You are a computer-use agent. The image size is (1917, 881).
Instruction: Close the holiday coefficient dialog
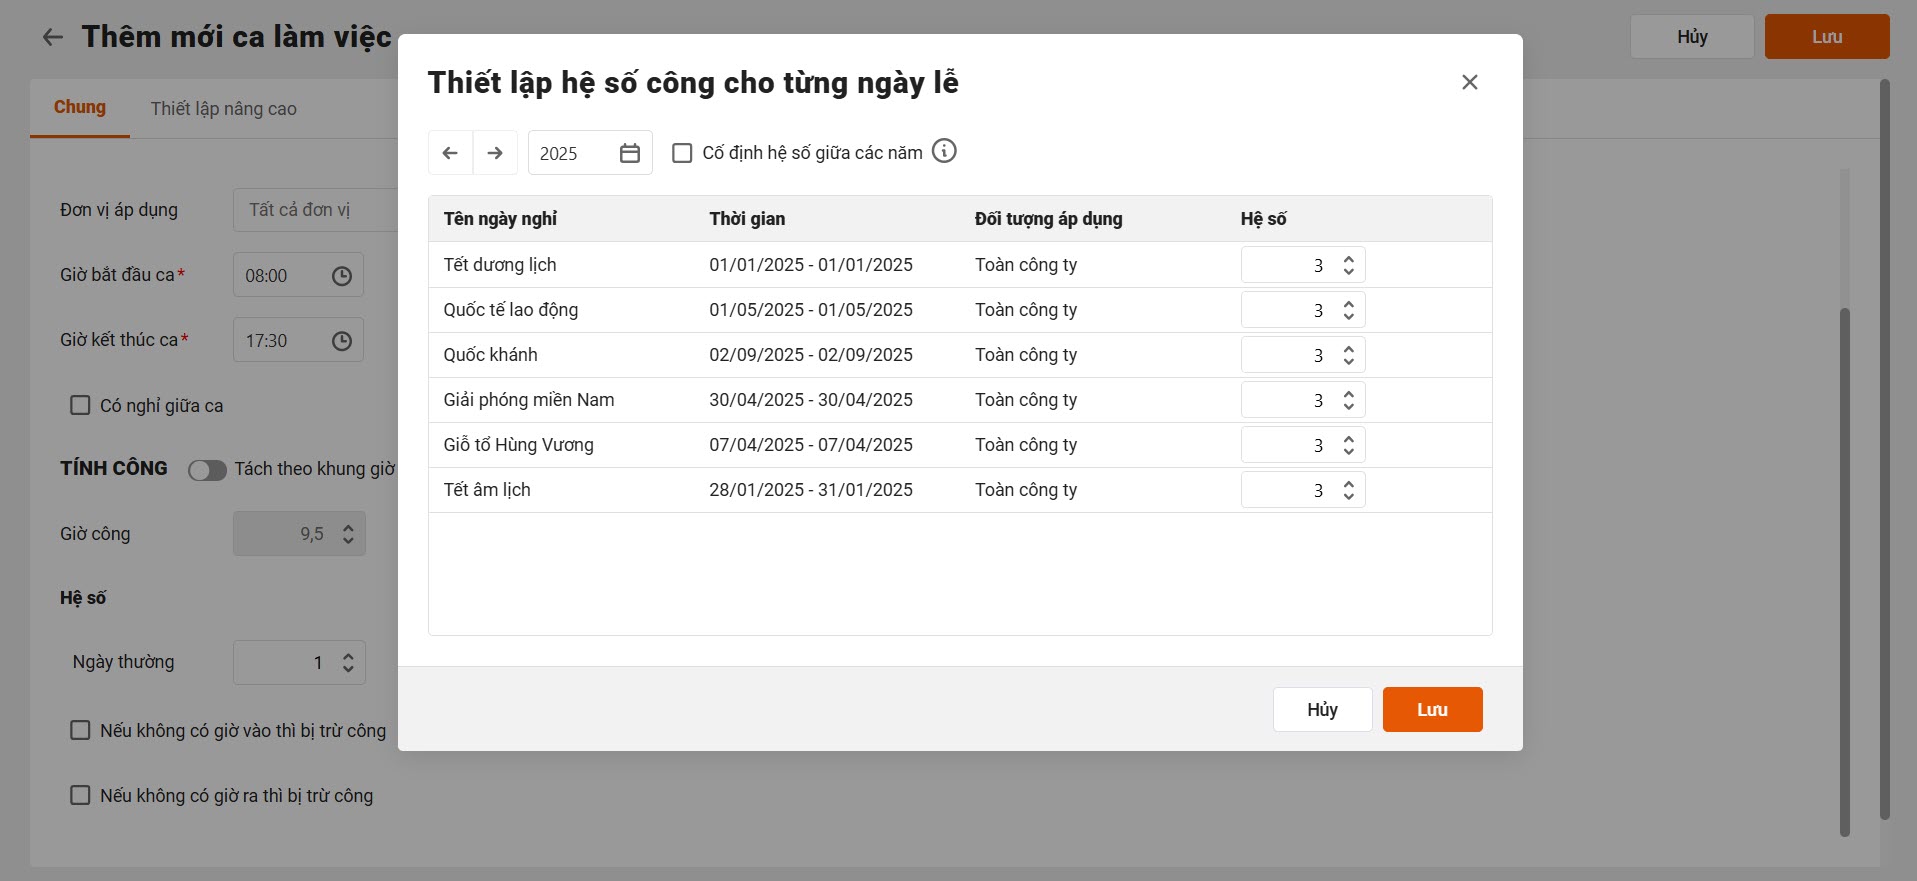coord(1469,82)
